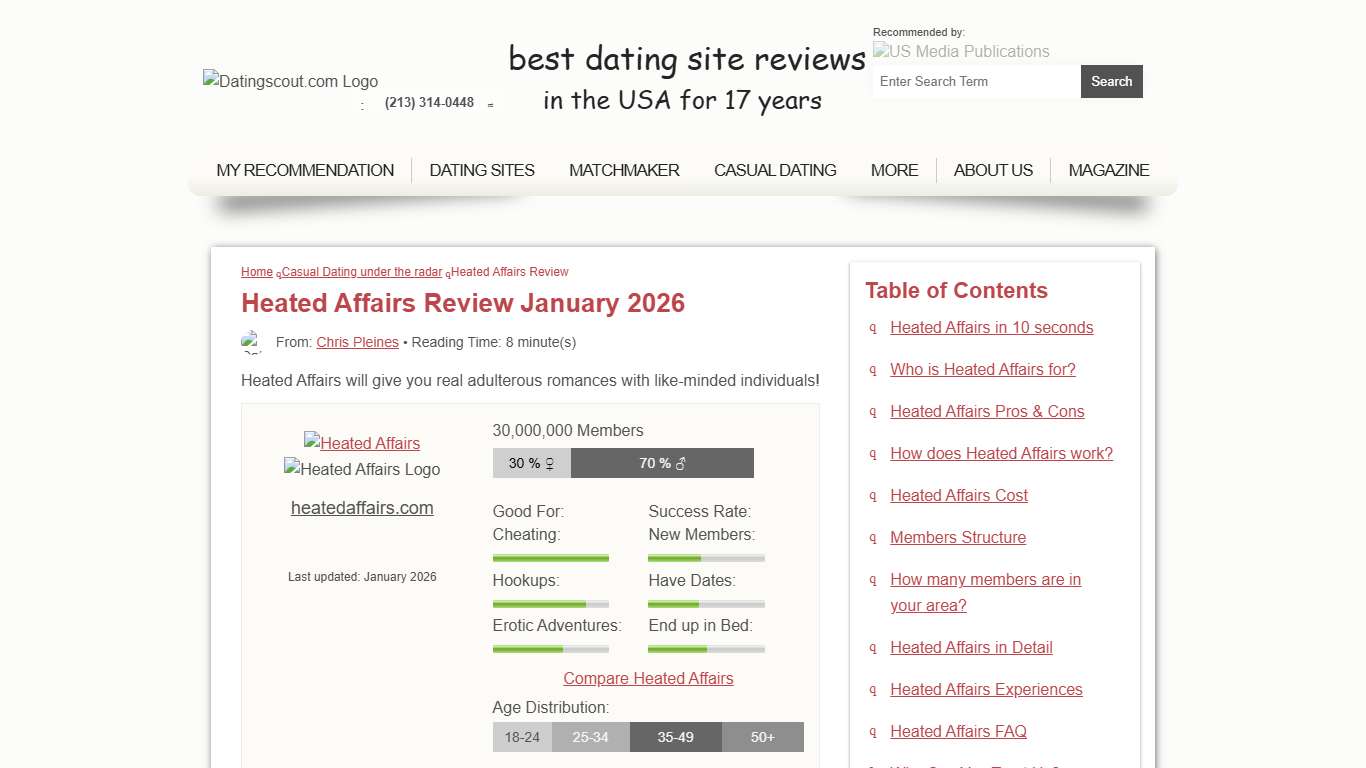
Task: Click the Heated Affairs logo image
Action: pos(362,469)
